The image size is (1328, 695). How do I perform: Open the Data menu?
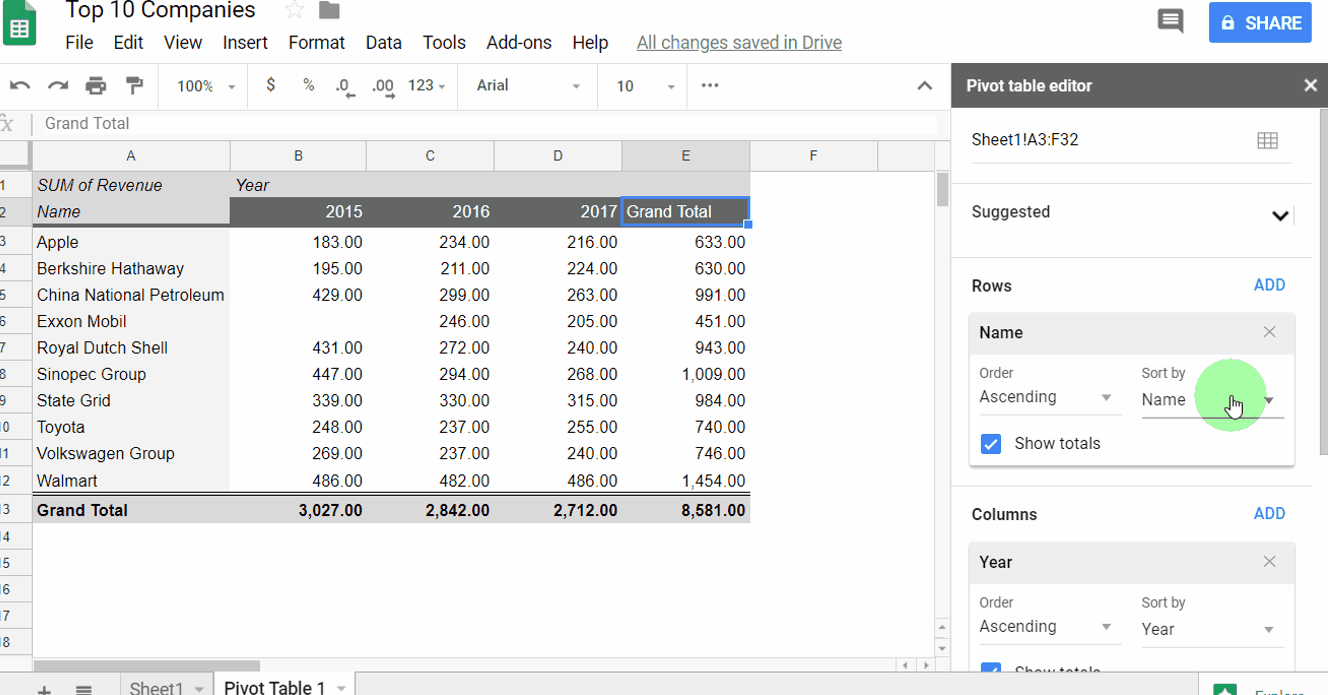(383, 43)
